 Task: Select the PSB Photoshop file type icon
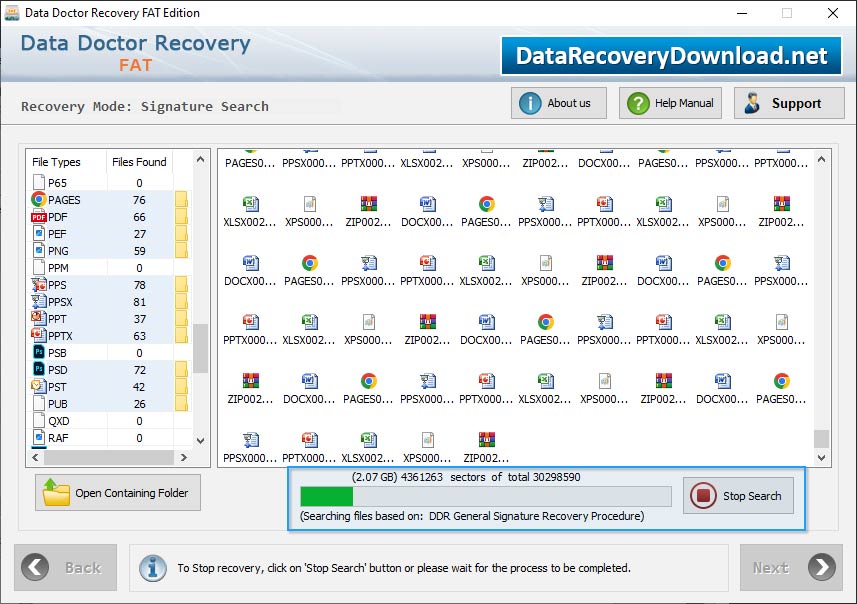coord(38,353)
